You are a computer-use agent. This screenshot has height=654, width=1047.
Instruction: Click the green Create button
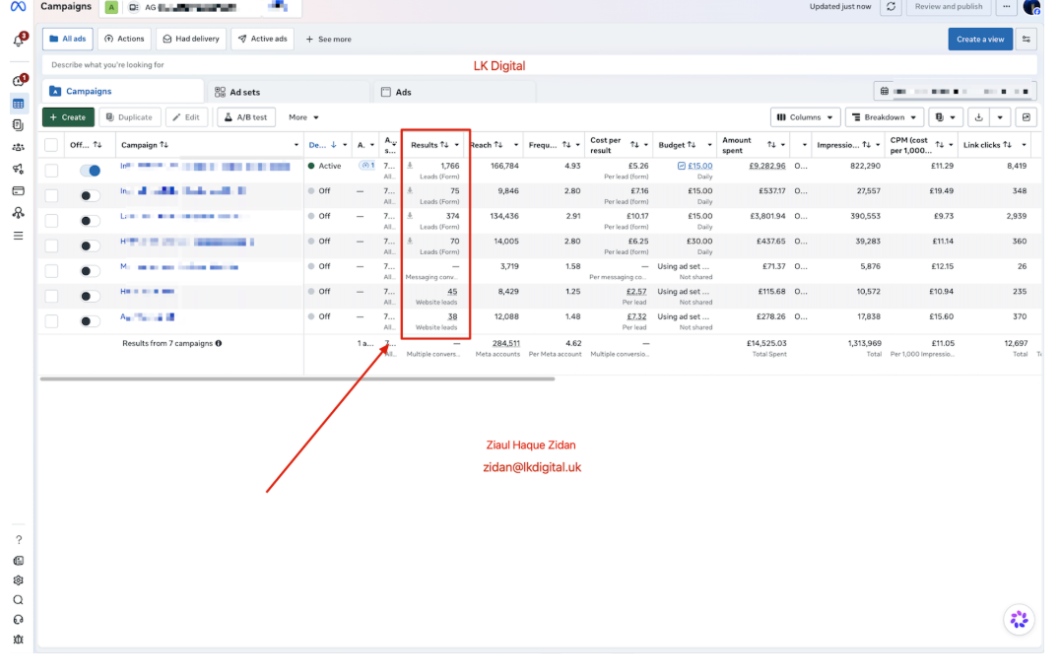point(68,118)
